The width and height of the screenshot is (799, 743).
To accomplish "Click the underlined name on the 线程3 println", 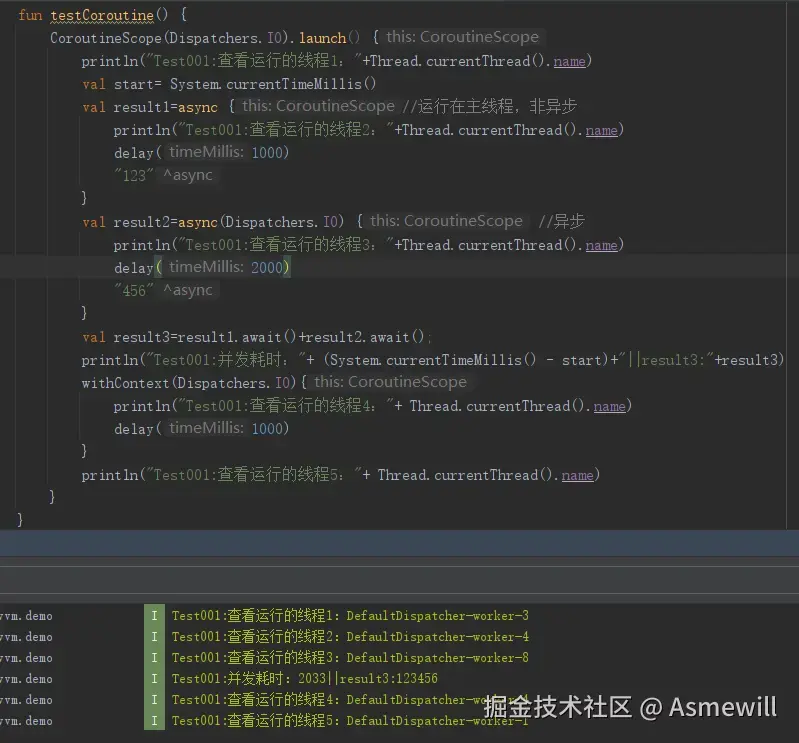I will click(x=601, y=246).
